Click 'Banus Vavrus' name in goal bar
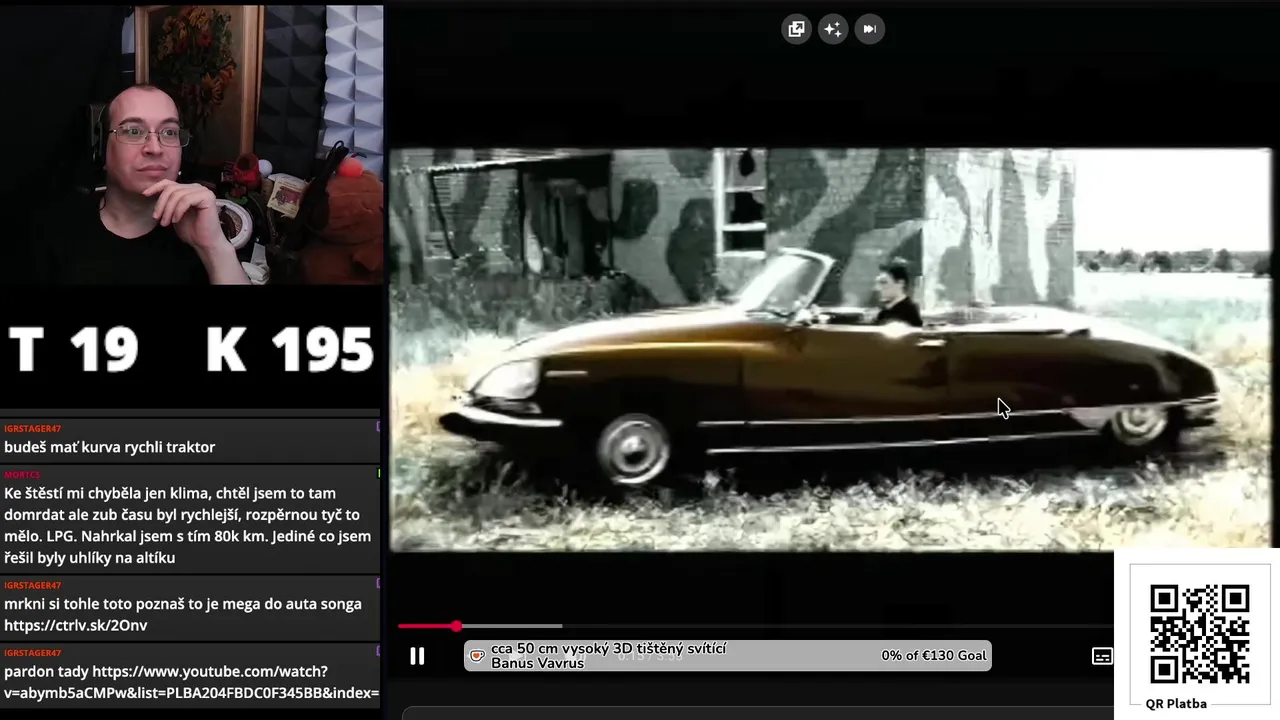The height and width of the screenshot is (720, 1280). [x=537, y=663]
